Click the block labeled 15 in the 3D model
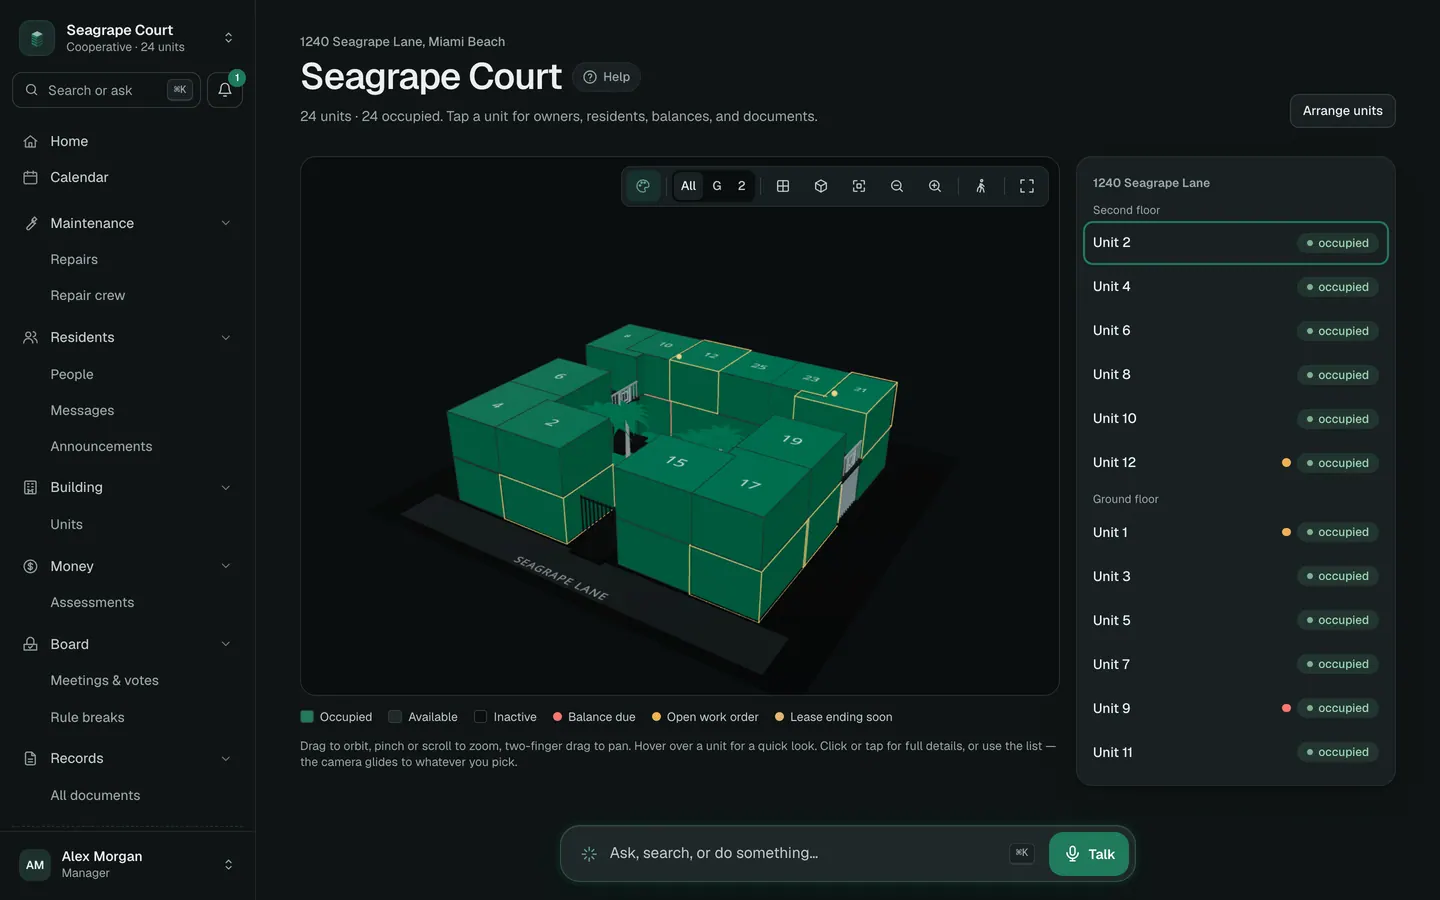Image resolution: width=1440 pixels, height=900 pixels. 677,461
